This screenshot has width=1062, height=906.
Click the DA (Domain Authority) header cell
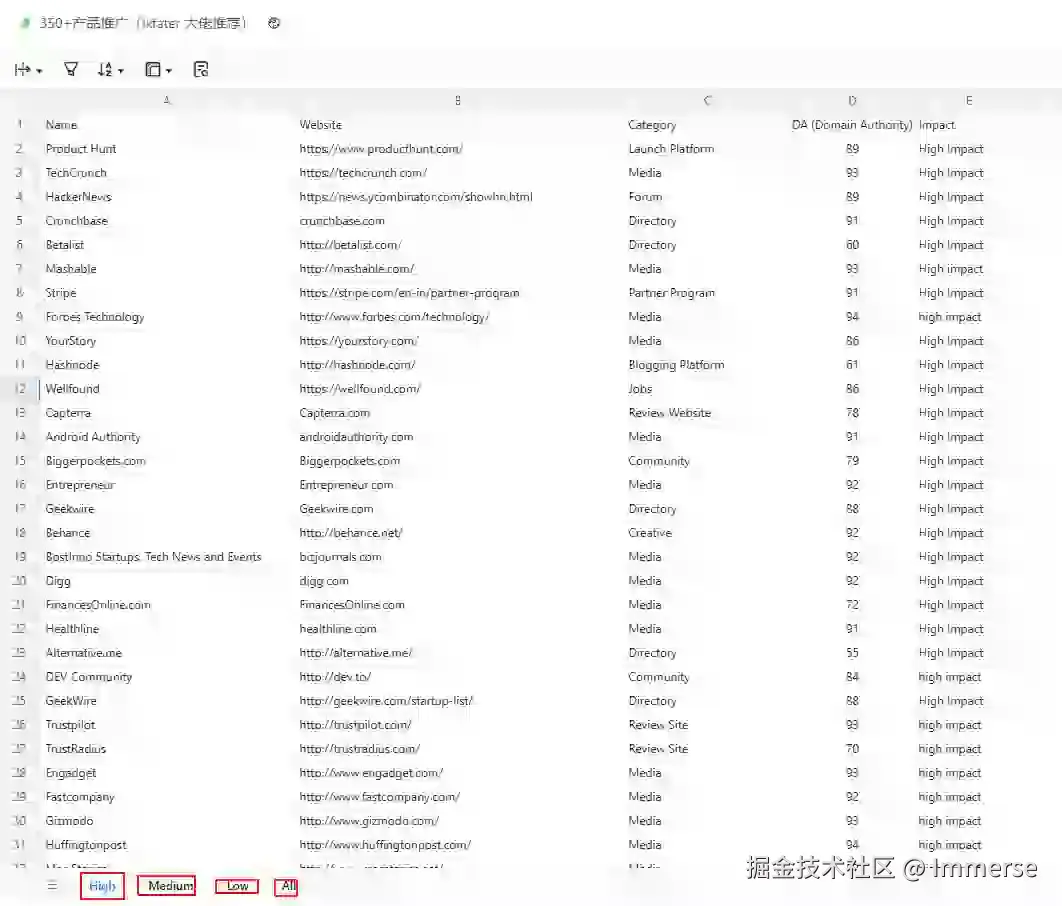[x=852, y=125]
